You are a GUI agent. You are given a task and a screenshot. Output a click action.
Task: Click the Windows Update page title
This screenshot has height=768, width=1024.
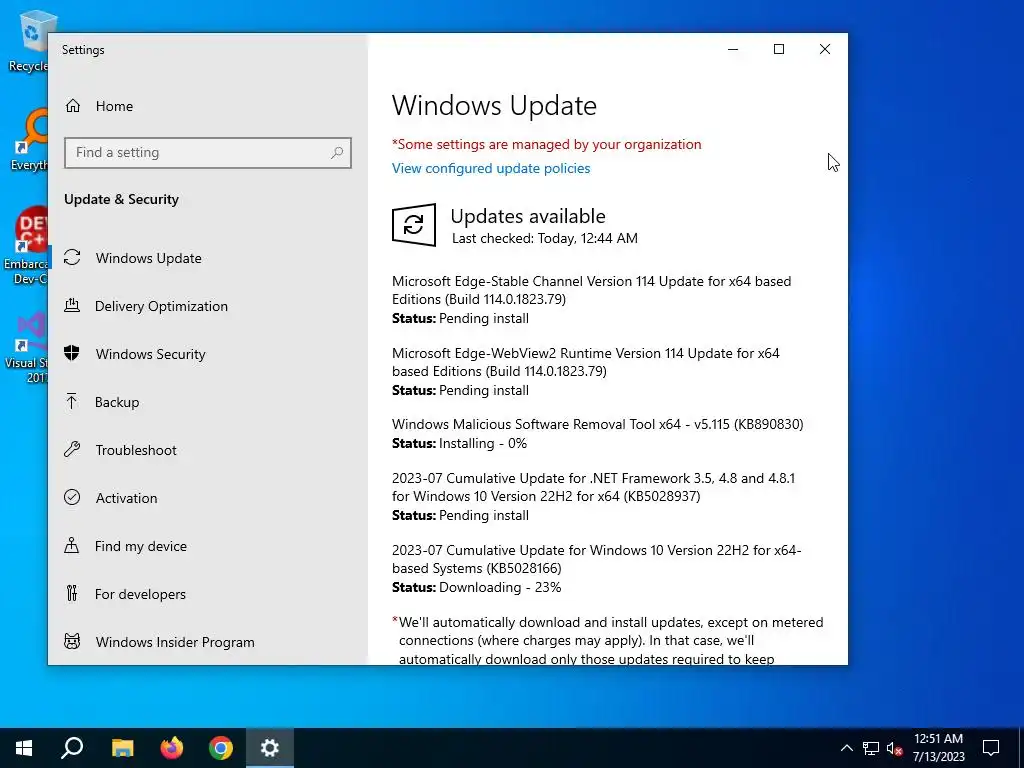click(x=494, y=106)
